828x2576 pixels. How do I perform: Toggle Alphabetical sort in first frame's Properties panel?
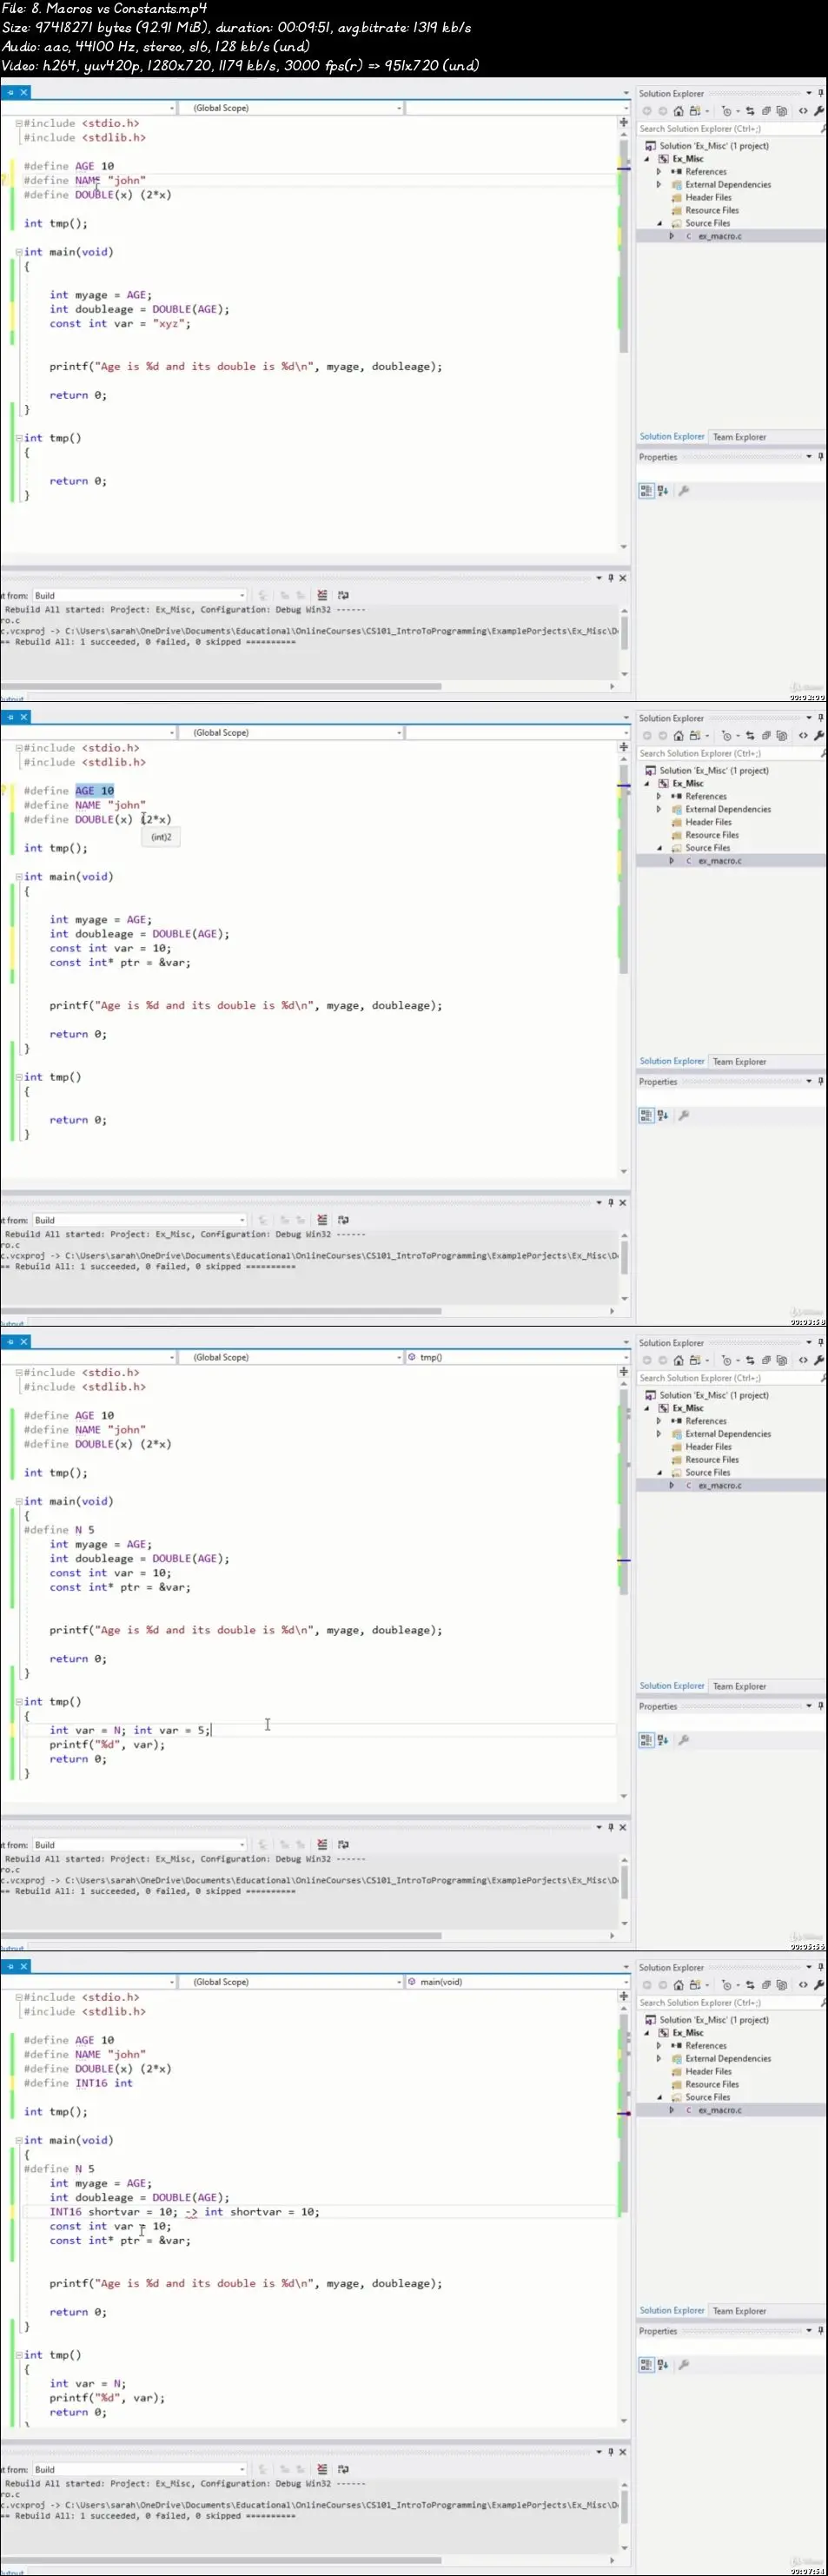662,490
